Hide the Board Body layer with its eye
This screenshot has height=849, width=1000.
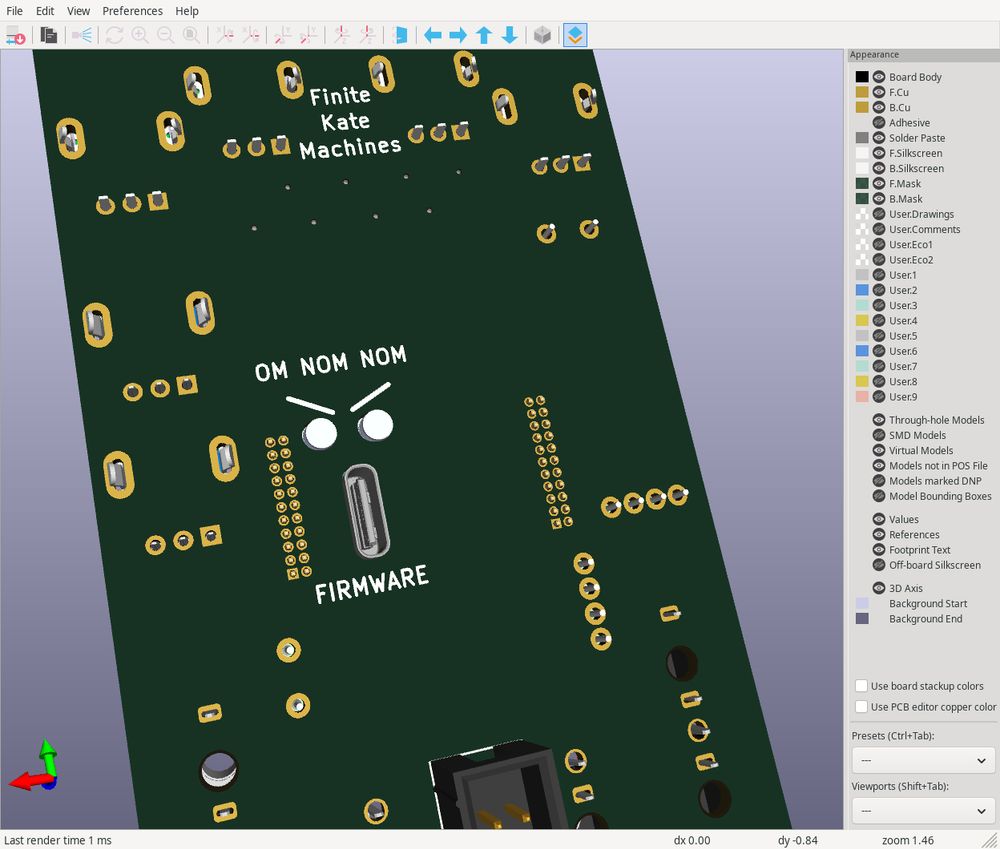879,77
